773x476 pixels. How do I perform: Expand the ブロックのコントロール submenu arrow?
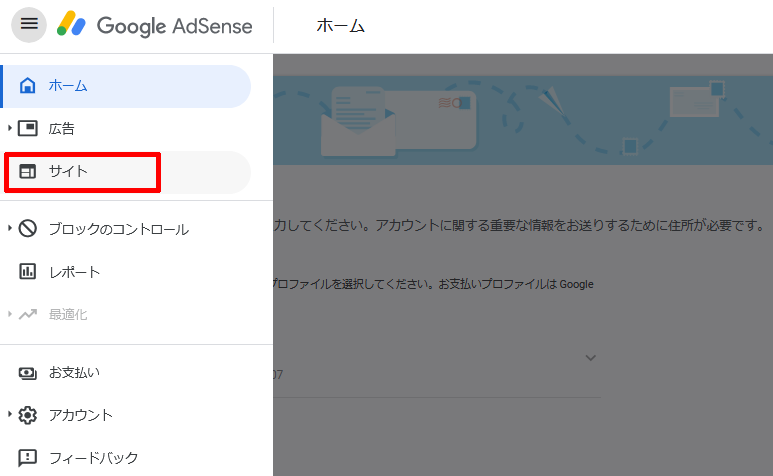(x=9, y=228)
